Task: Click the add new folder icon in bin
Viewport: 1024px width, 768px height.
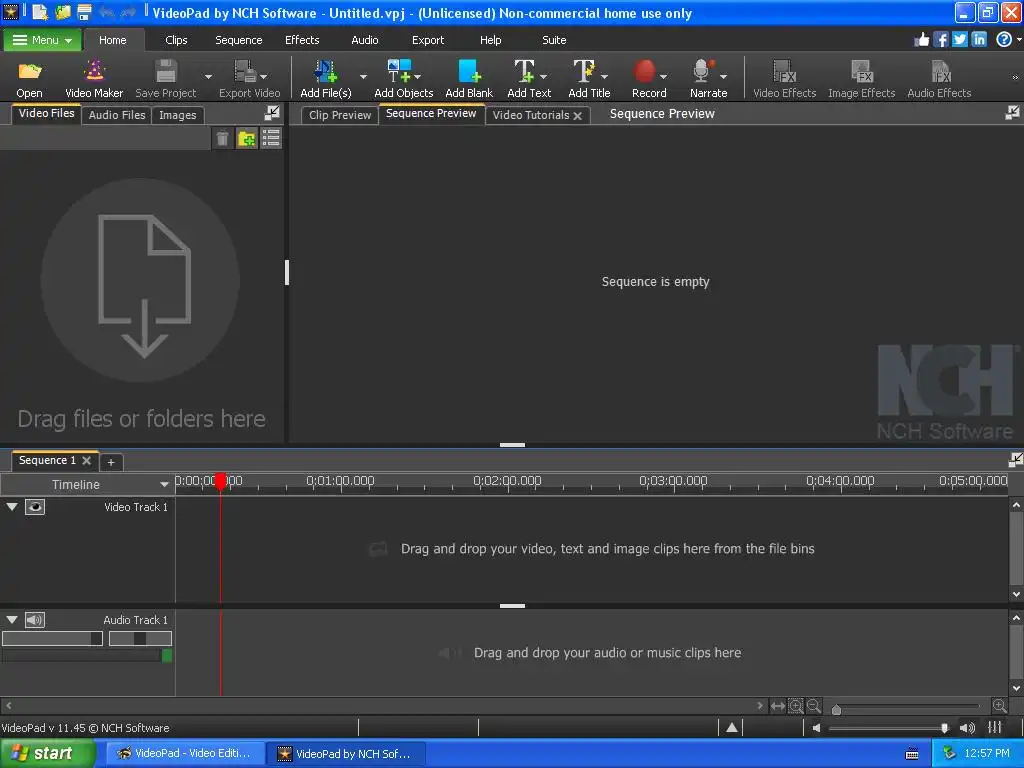Action: pyautogui.click(x=246, y=138)
